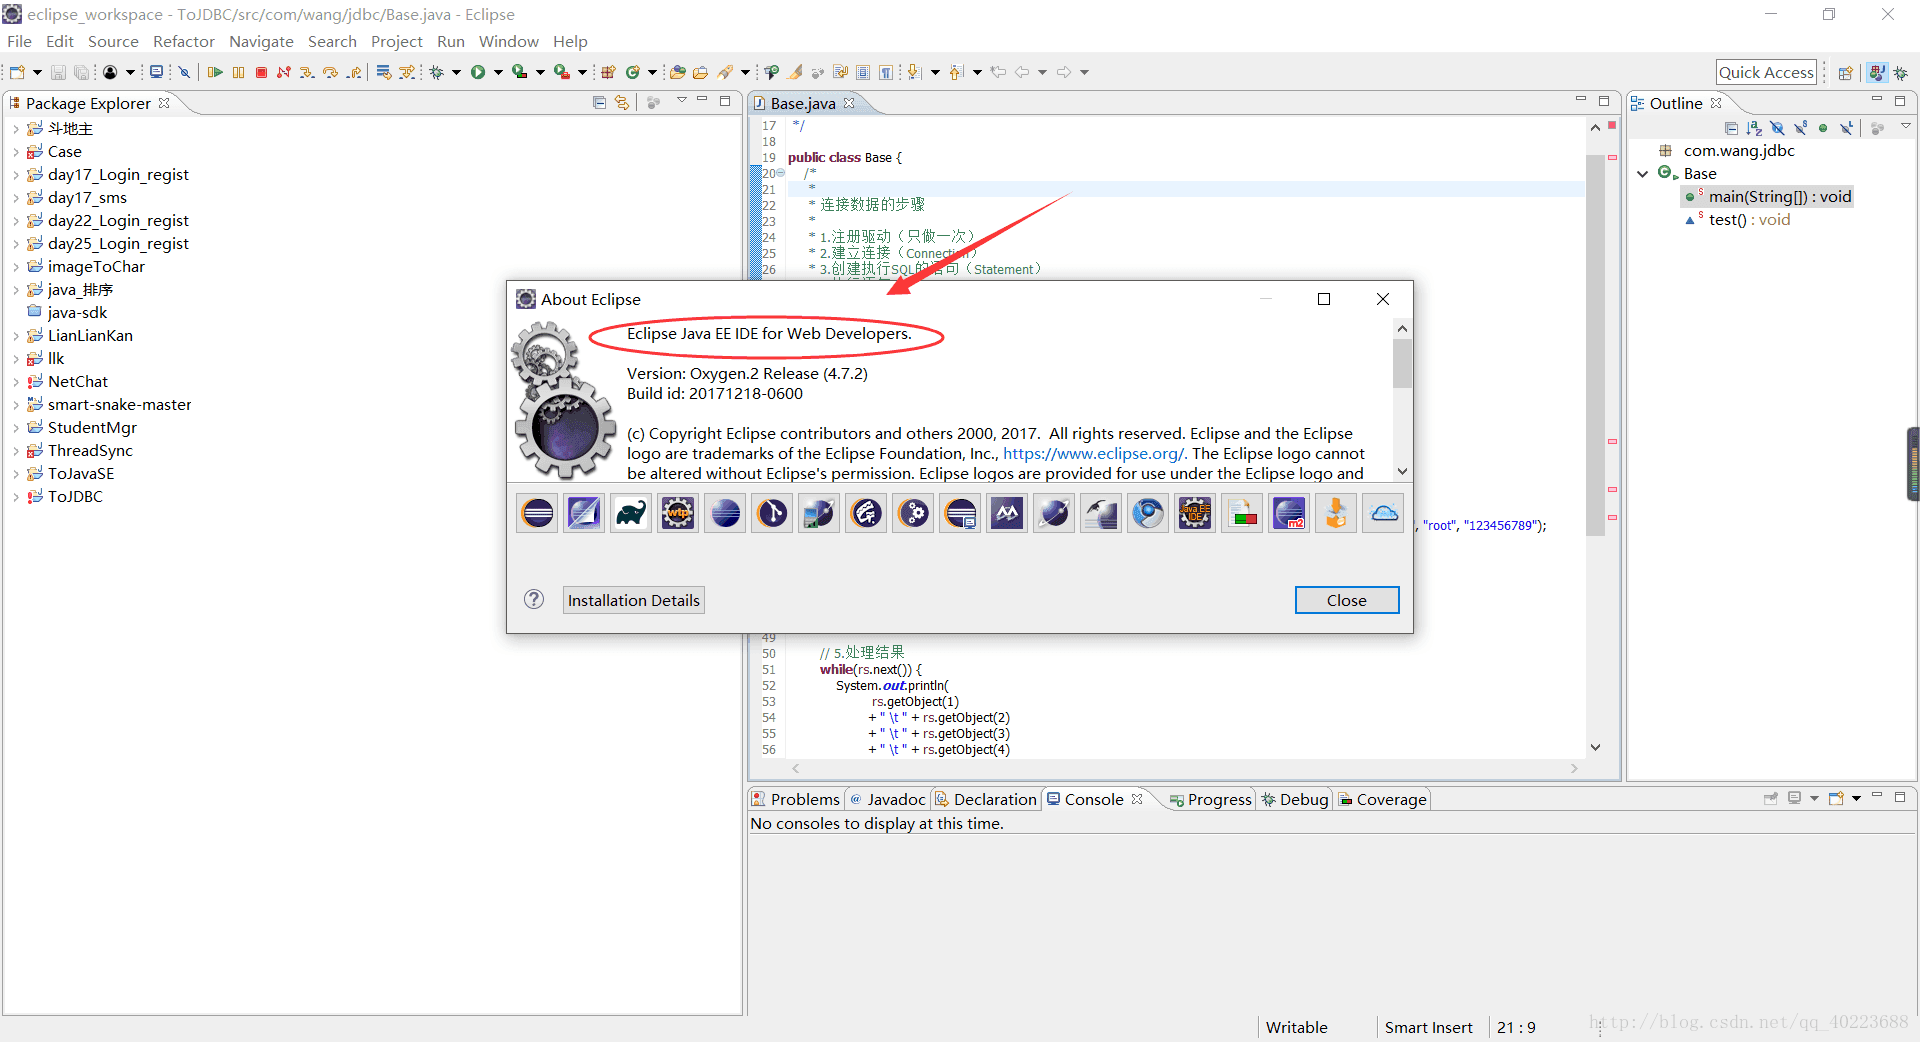Toggle Block Selection Mode in toolbar
Viewport: 1920px width, 1042px height.
[863, 72]
